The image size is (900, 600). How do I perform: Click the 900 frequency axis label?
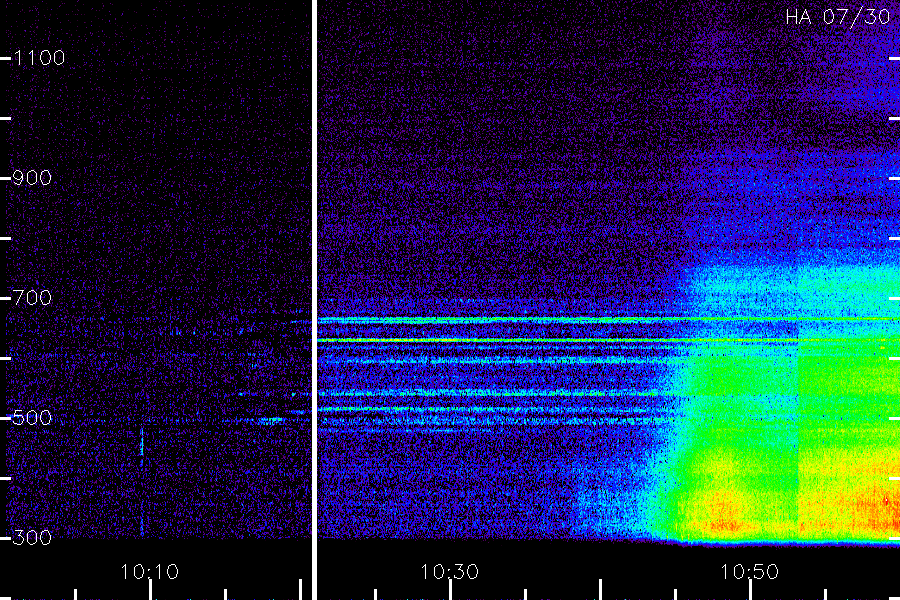tap(32, 178)
